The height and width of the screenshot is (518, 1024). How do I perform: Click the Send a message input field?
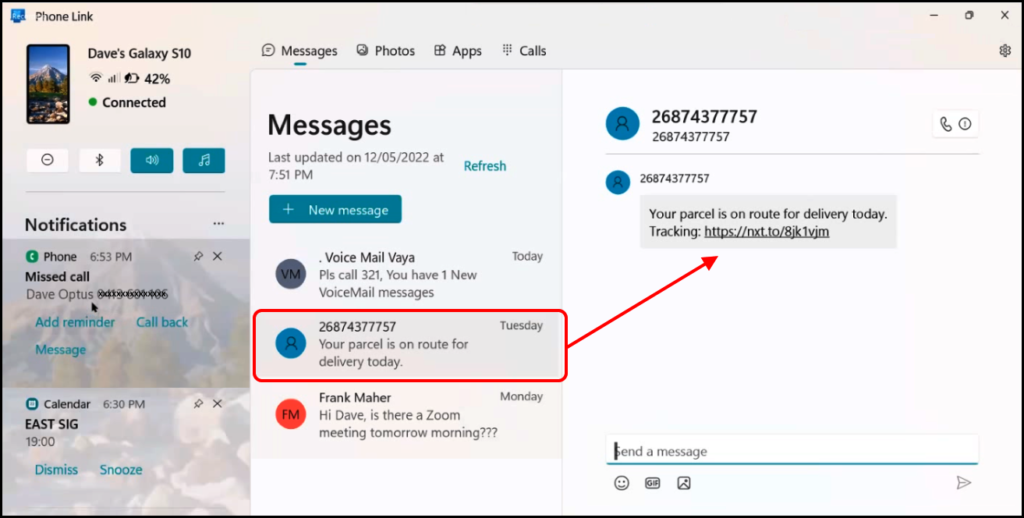tap(792, 451)
